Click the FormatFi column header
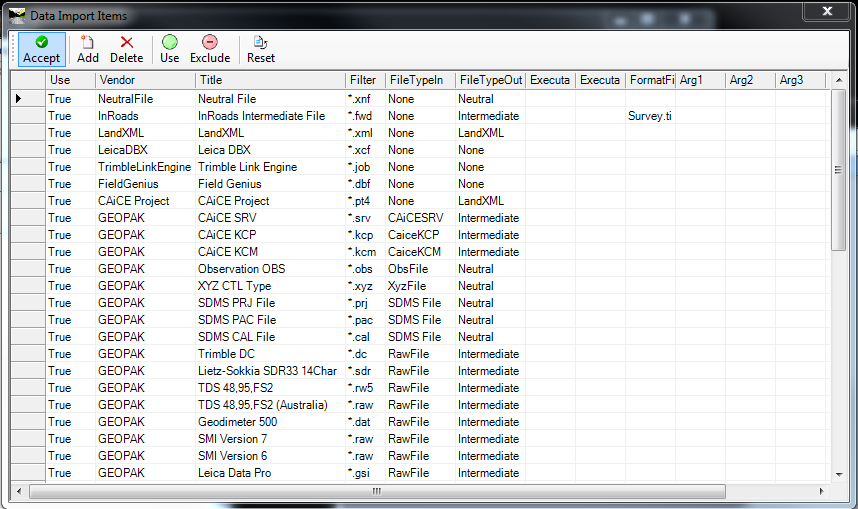858x509 pixels. [x=650, y=80]
